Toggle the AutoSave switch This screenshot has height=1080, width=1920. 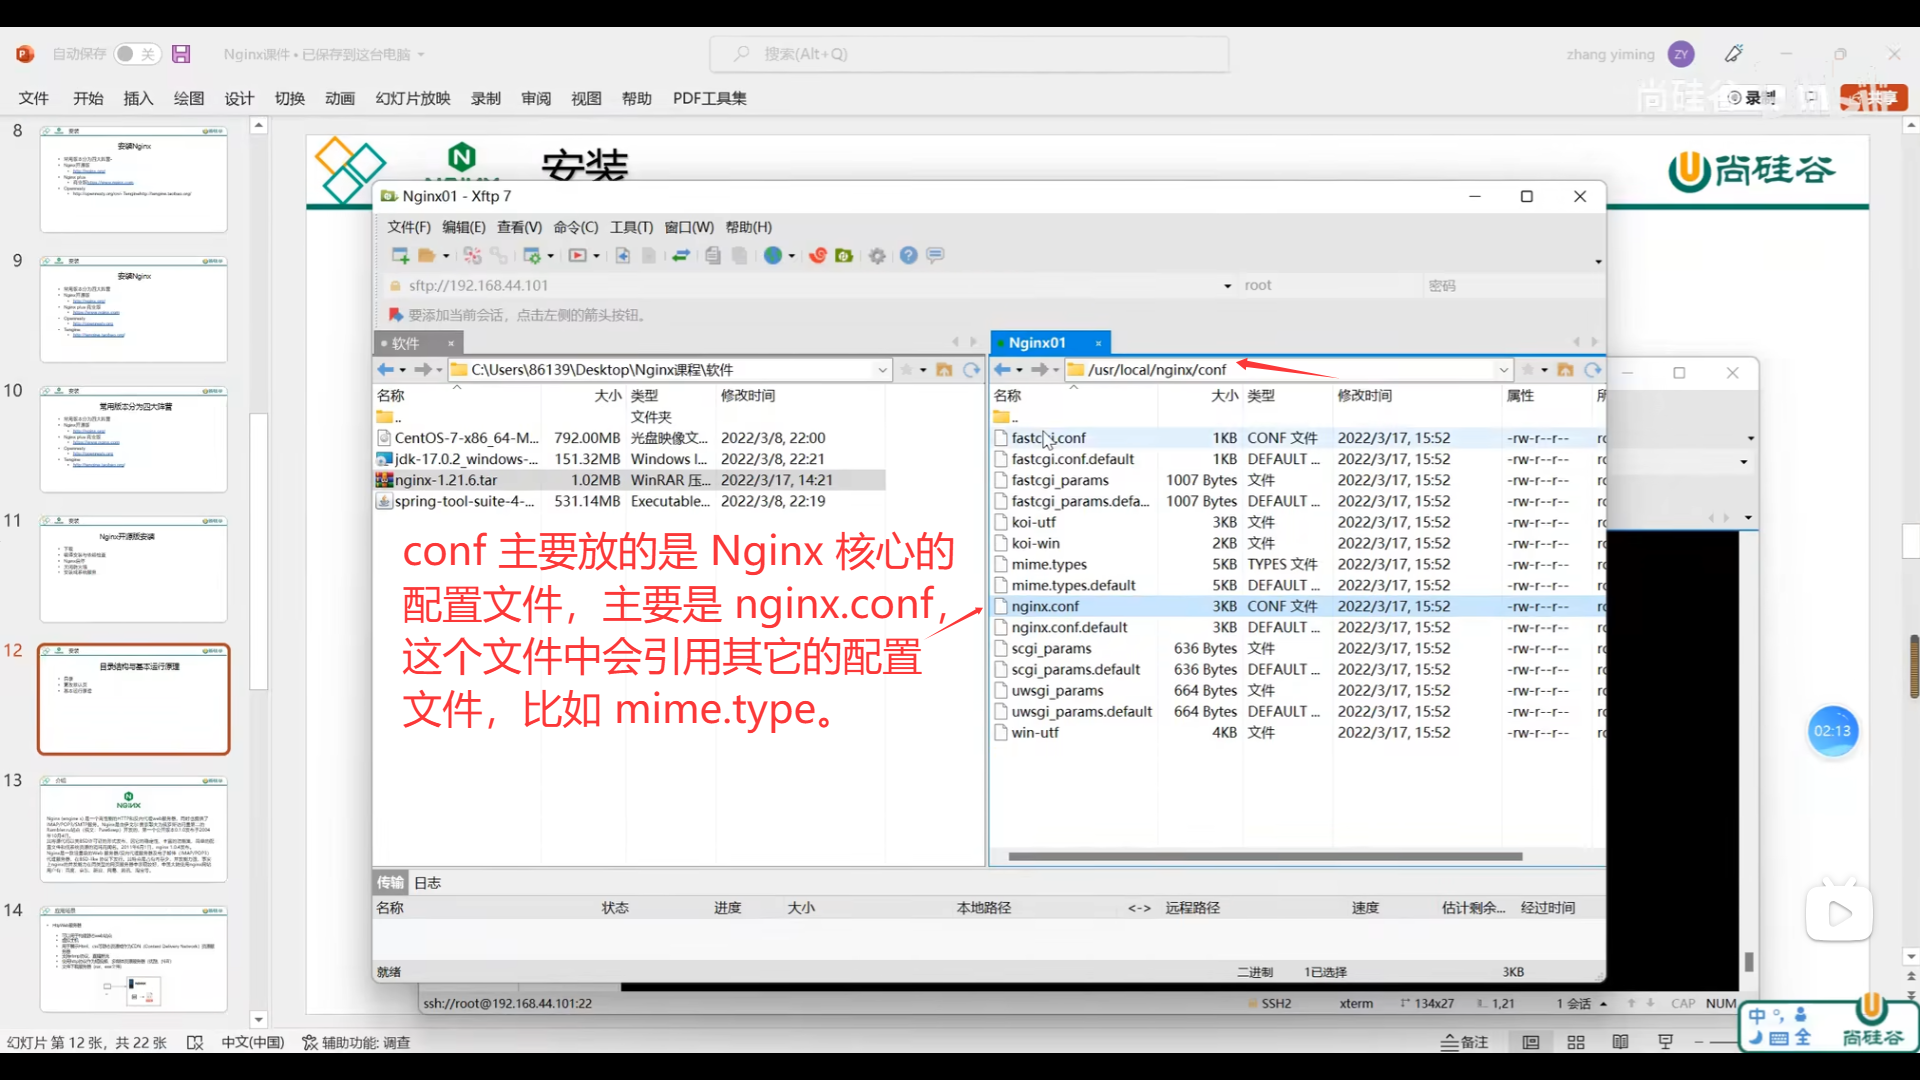pyautogui.click(x=136, y=54)
